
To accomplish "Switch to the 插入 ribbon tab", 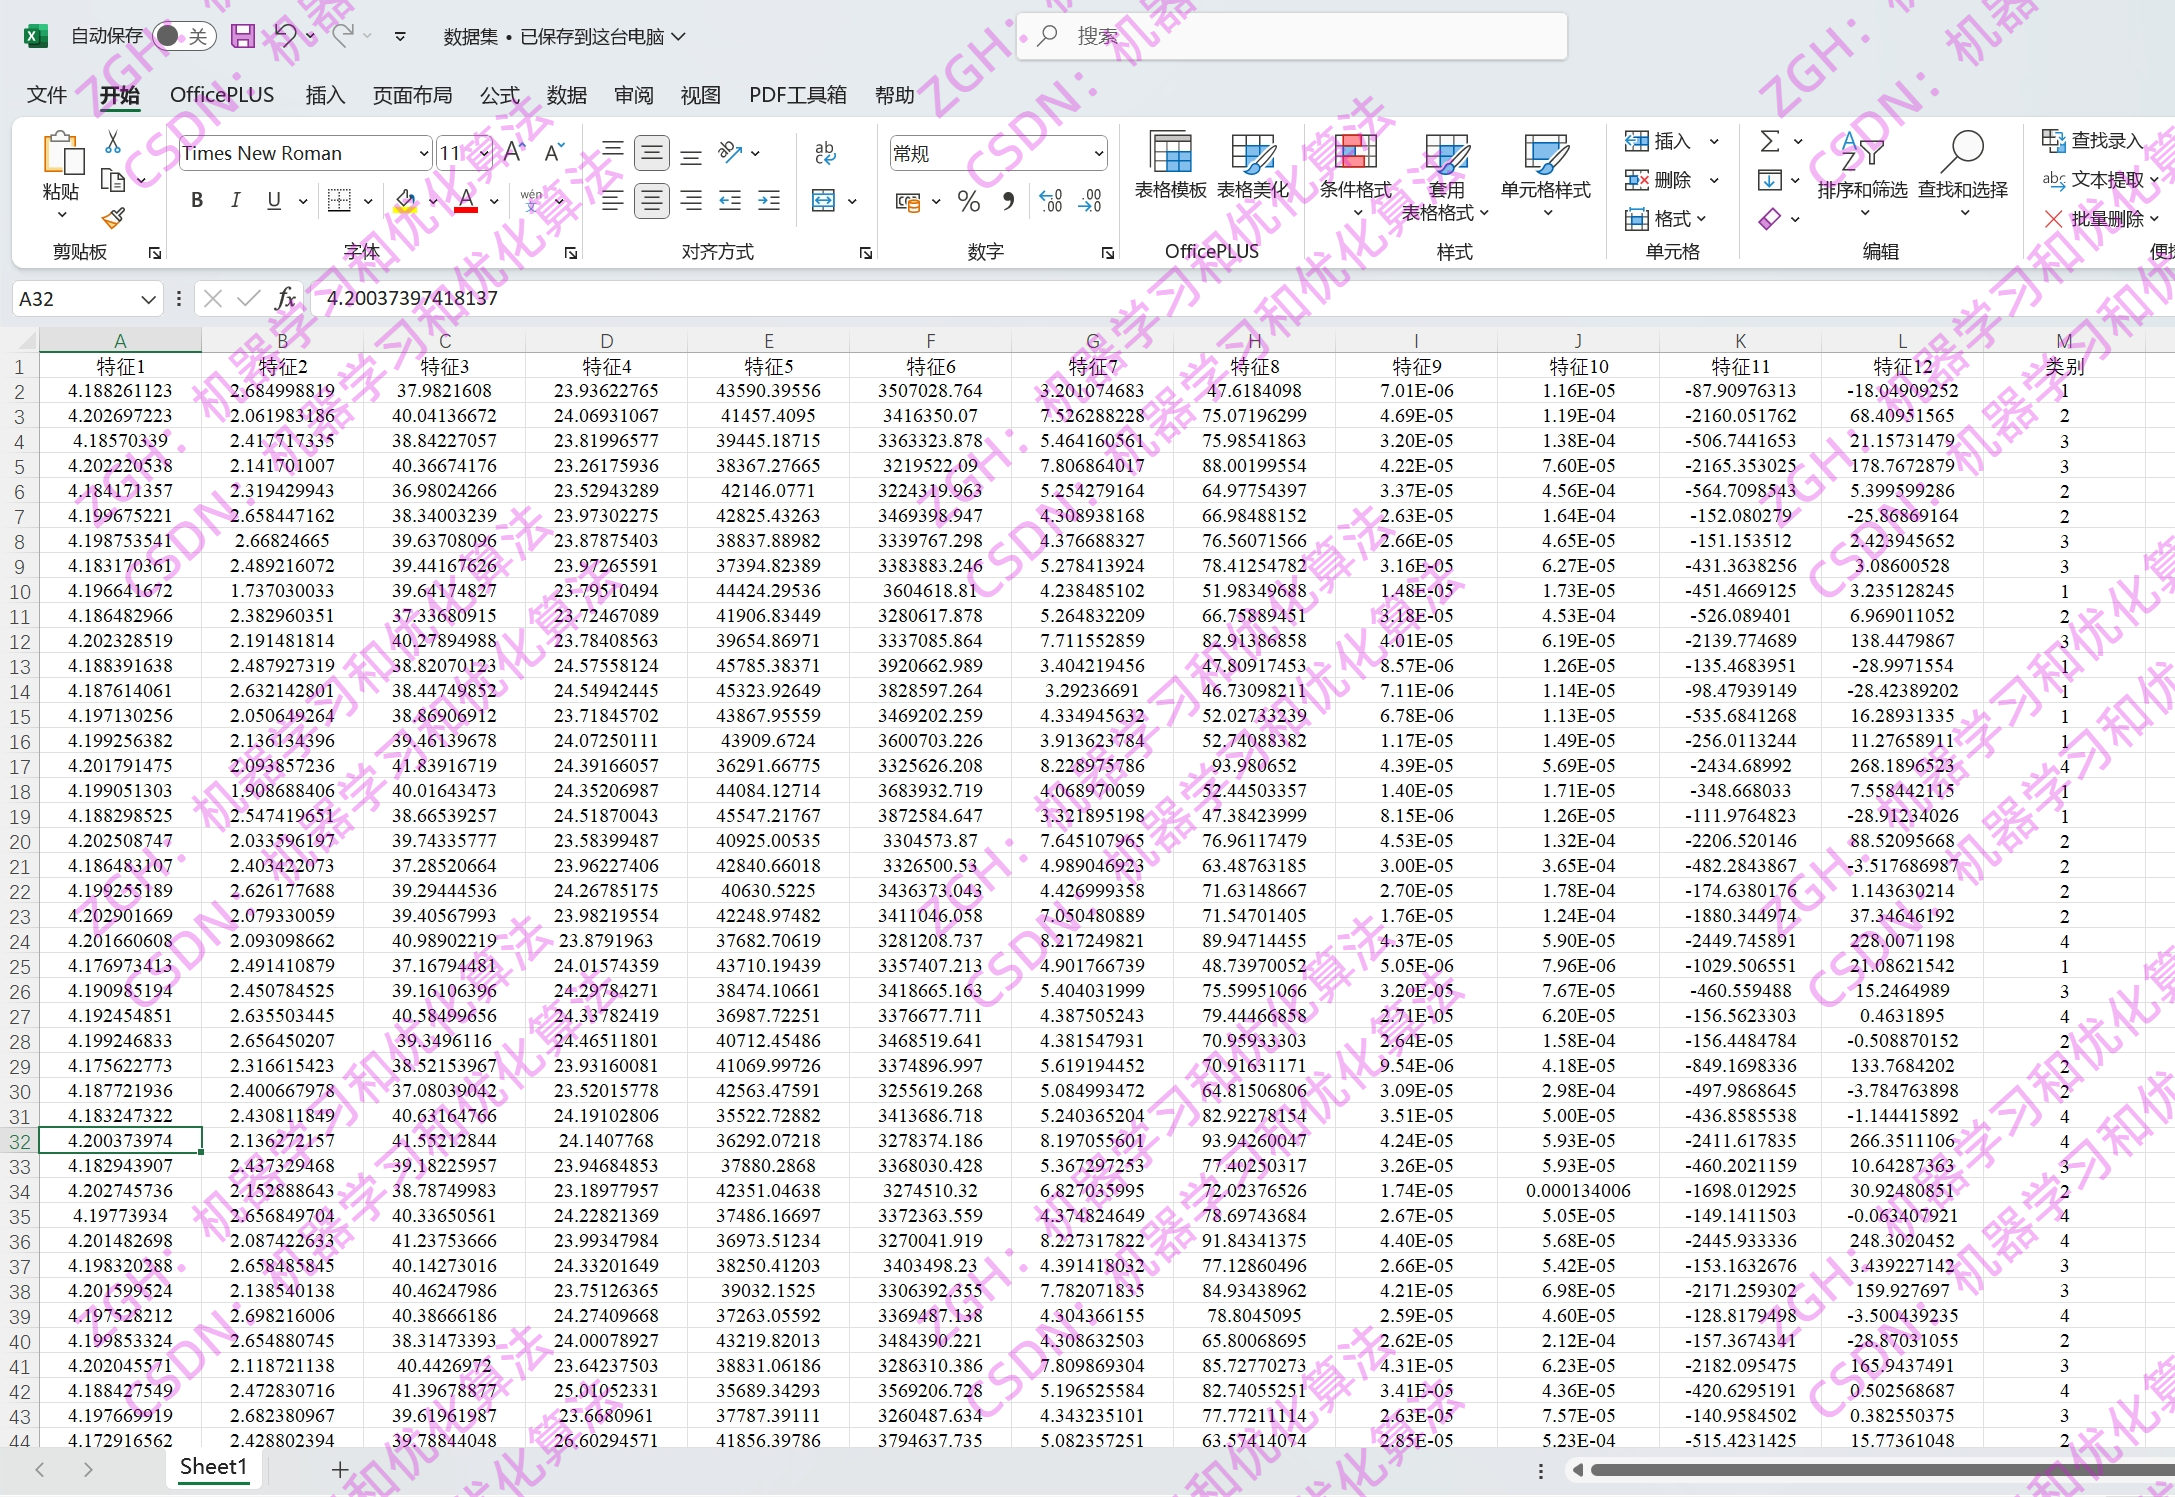I will (x=325, y=95).
